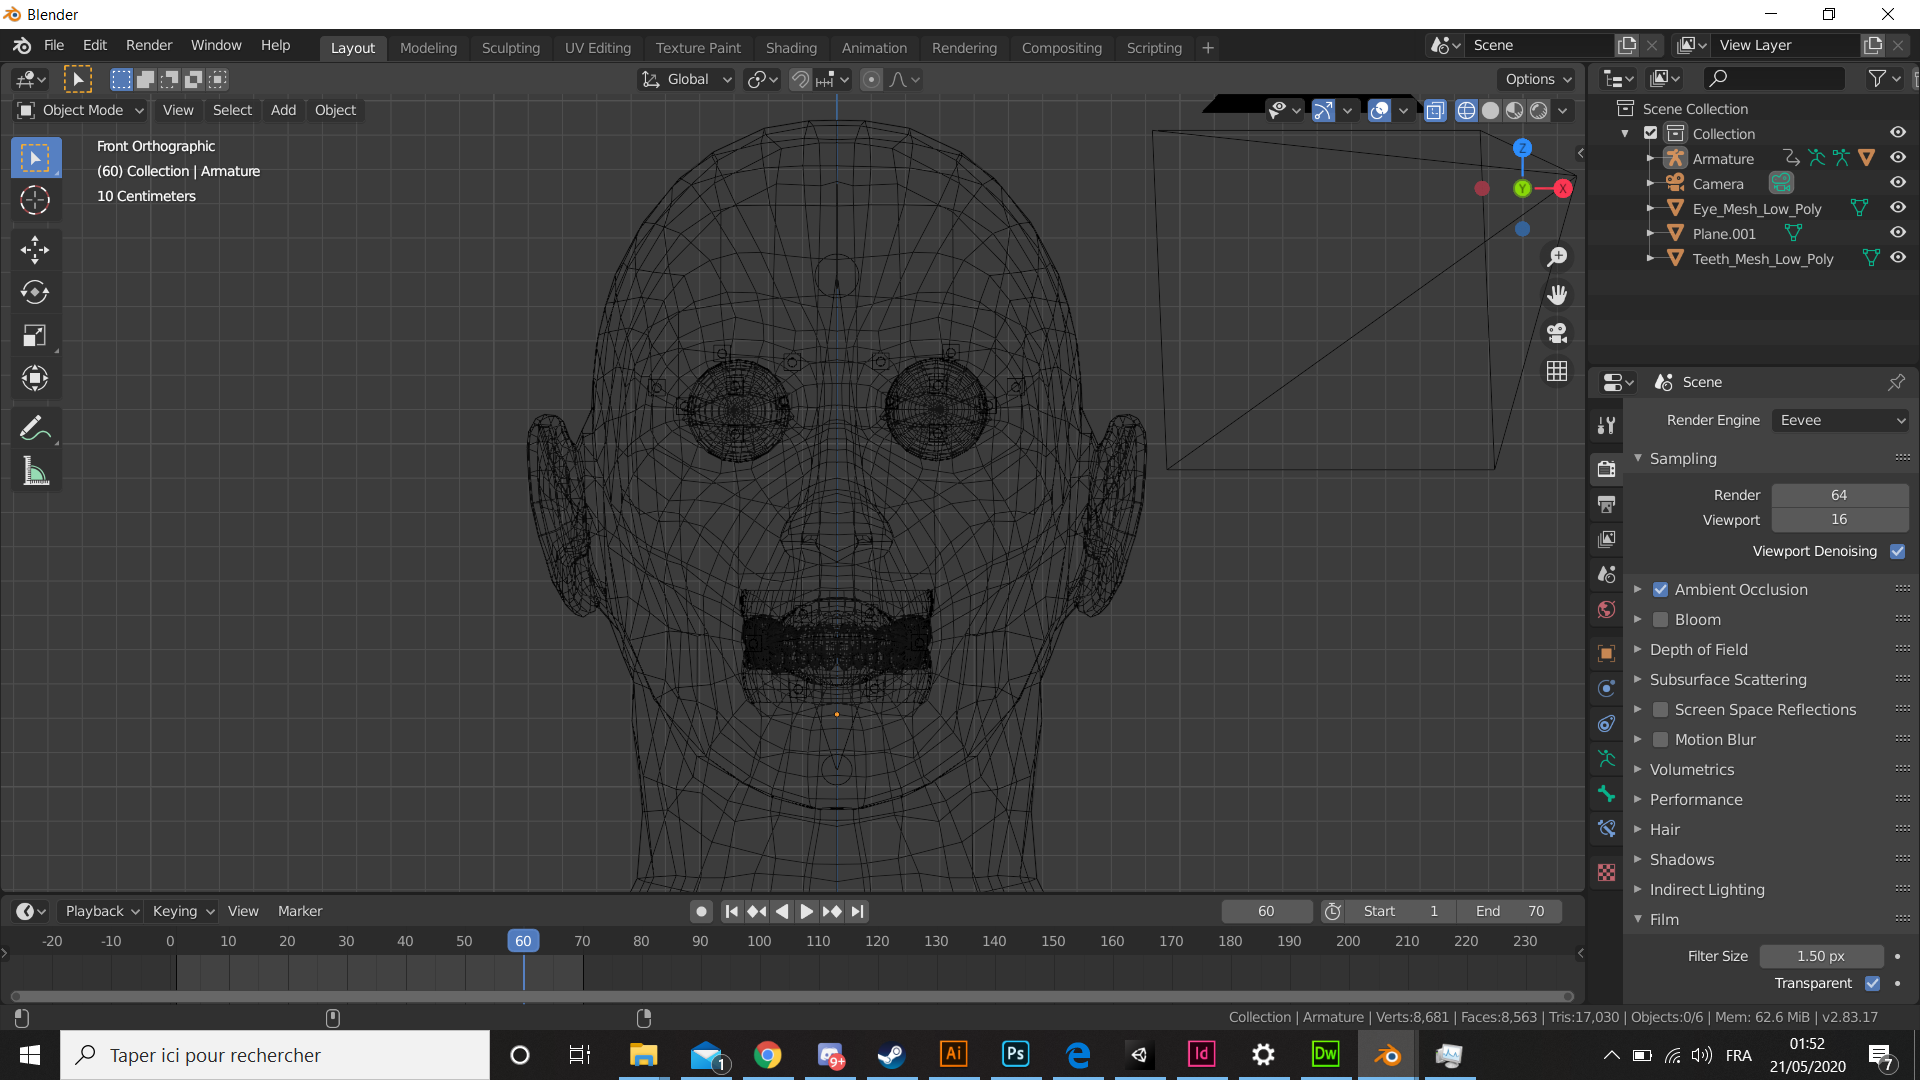
Task: Activate the Measure tool
Action: coord(35,472)
